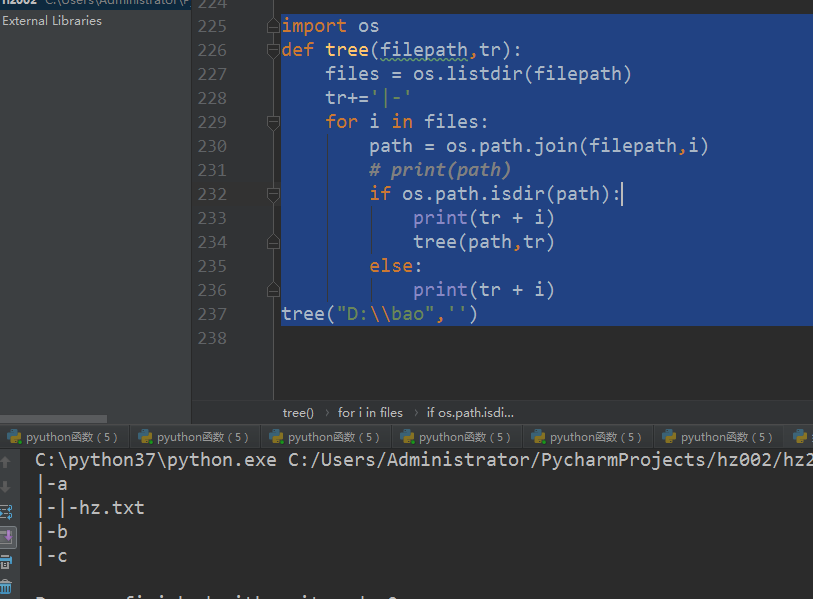Click the 'for i in files' breadcrumb
The height and width of the screenshot is (599, 813).
point(370,413)
